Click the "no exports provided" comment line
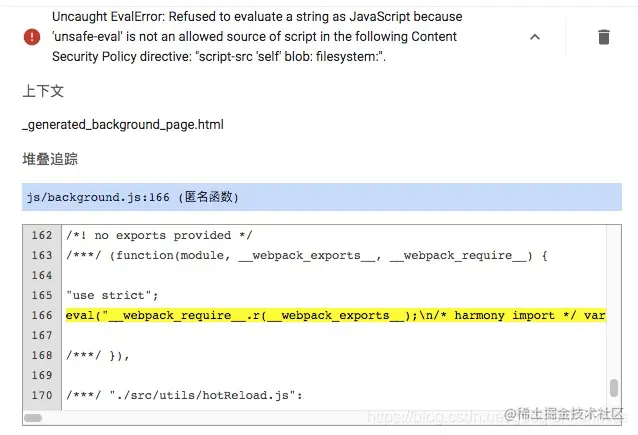This screenshot has width=638, height=435. (x=159, y=235)
